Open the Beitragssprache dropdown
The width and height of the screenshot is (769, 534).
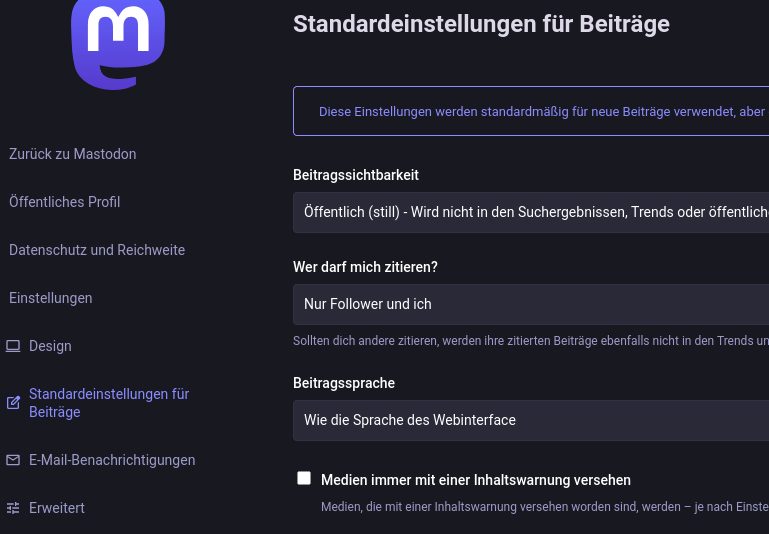point(531,420)
